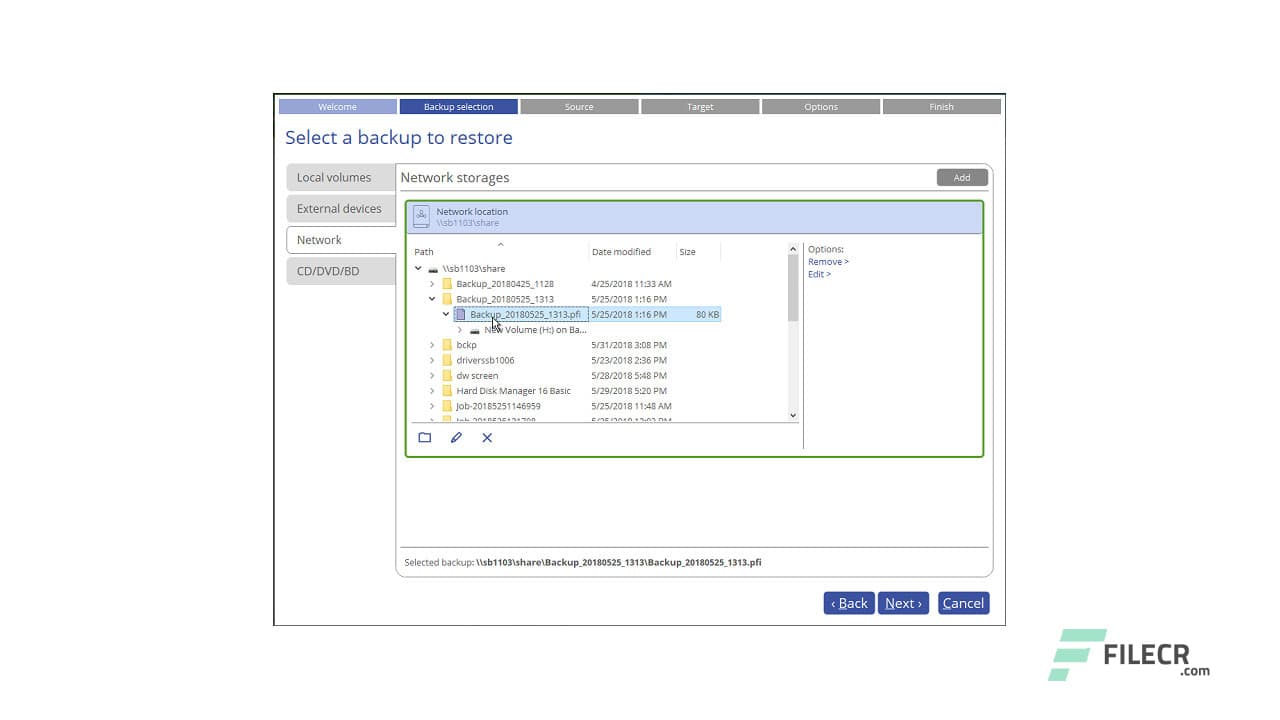
Task: Click the drive icon beside \\sb1103\share
Action: pyautogui.click(x=433, y=268)
